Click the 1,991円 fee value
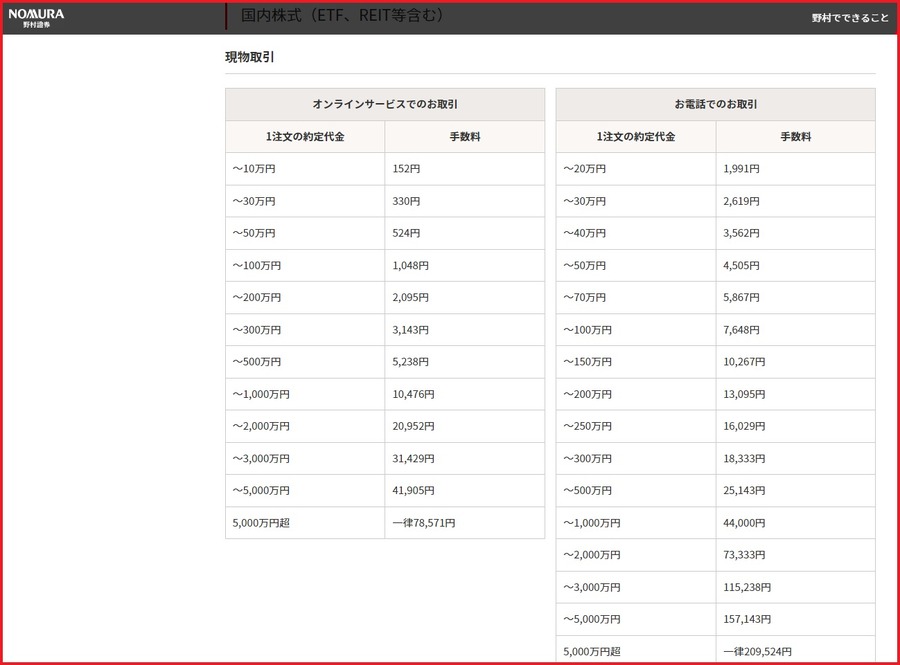 point(741,169)
